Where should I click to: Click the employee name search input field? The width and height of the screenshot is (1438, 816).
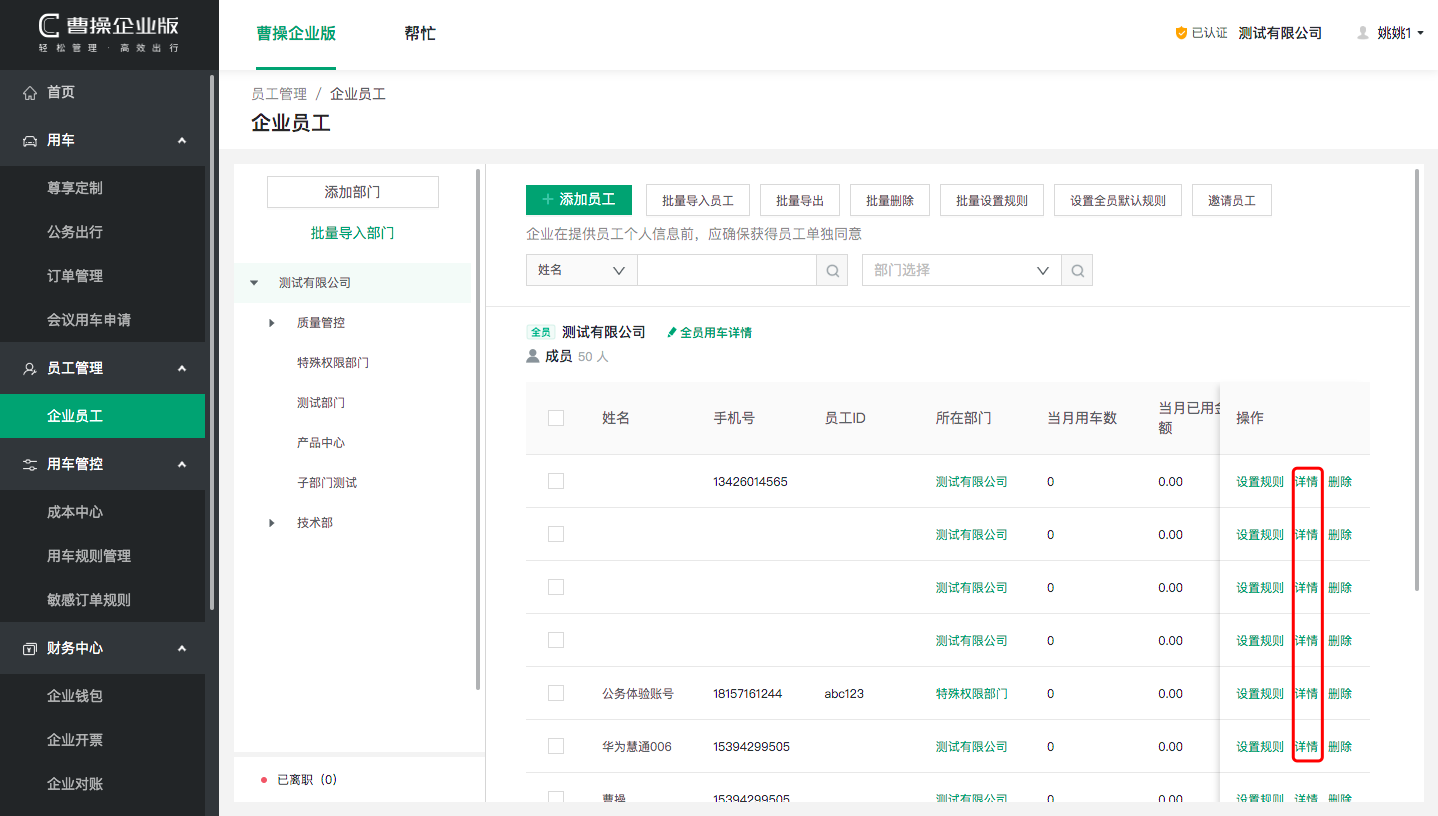pyautogui.click(x=727, y=270)
